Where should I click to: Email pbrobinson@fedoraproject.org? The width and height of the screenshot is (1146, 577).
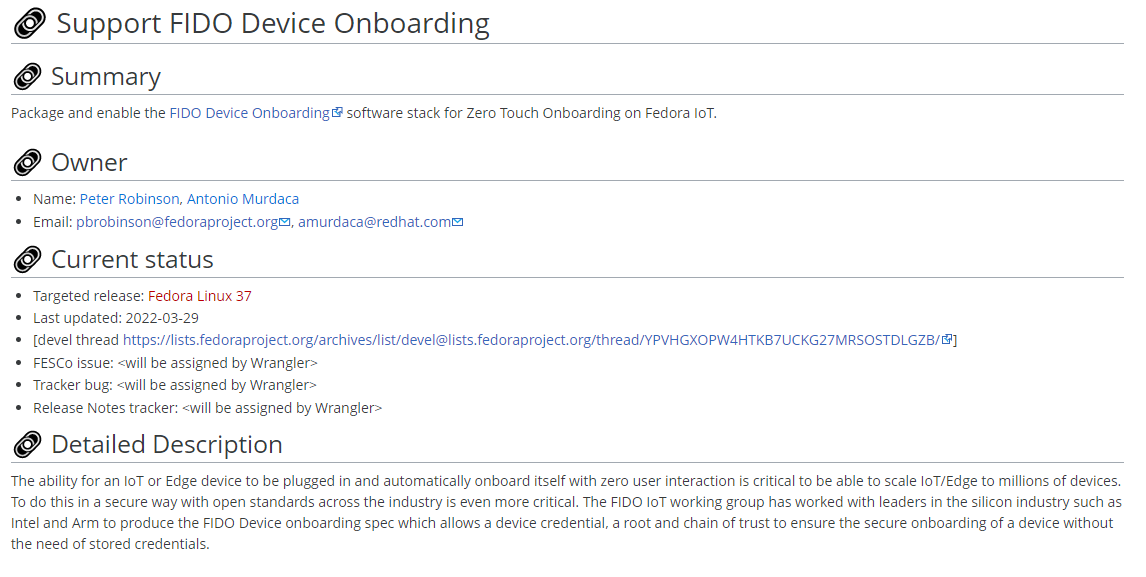coord(176,222)
